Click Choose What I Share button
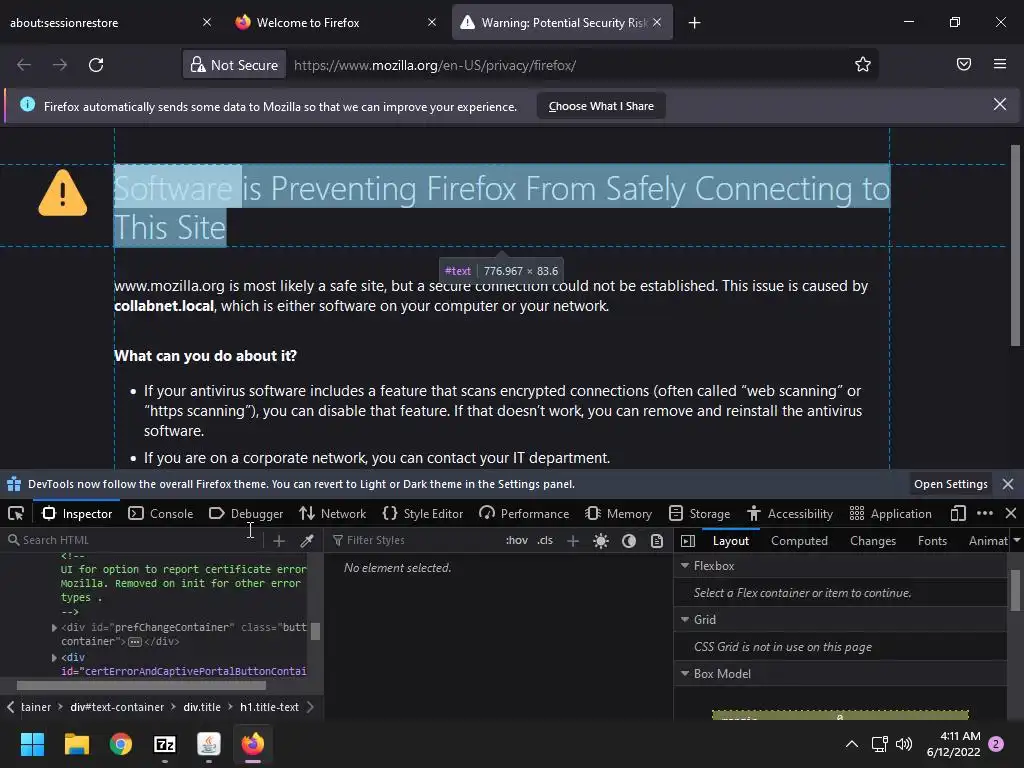This screenshot has width=1024, height=768. 601,106
